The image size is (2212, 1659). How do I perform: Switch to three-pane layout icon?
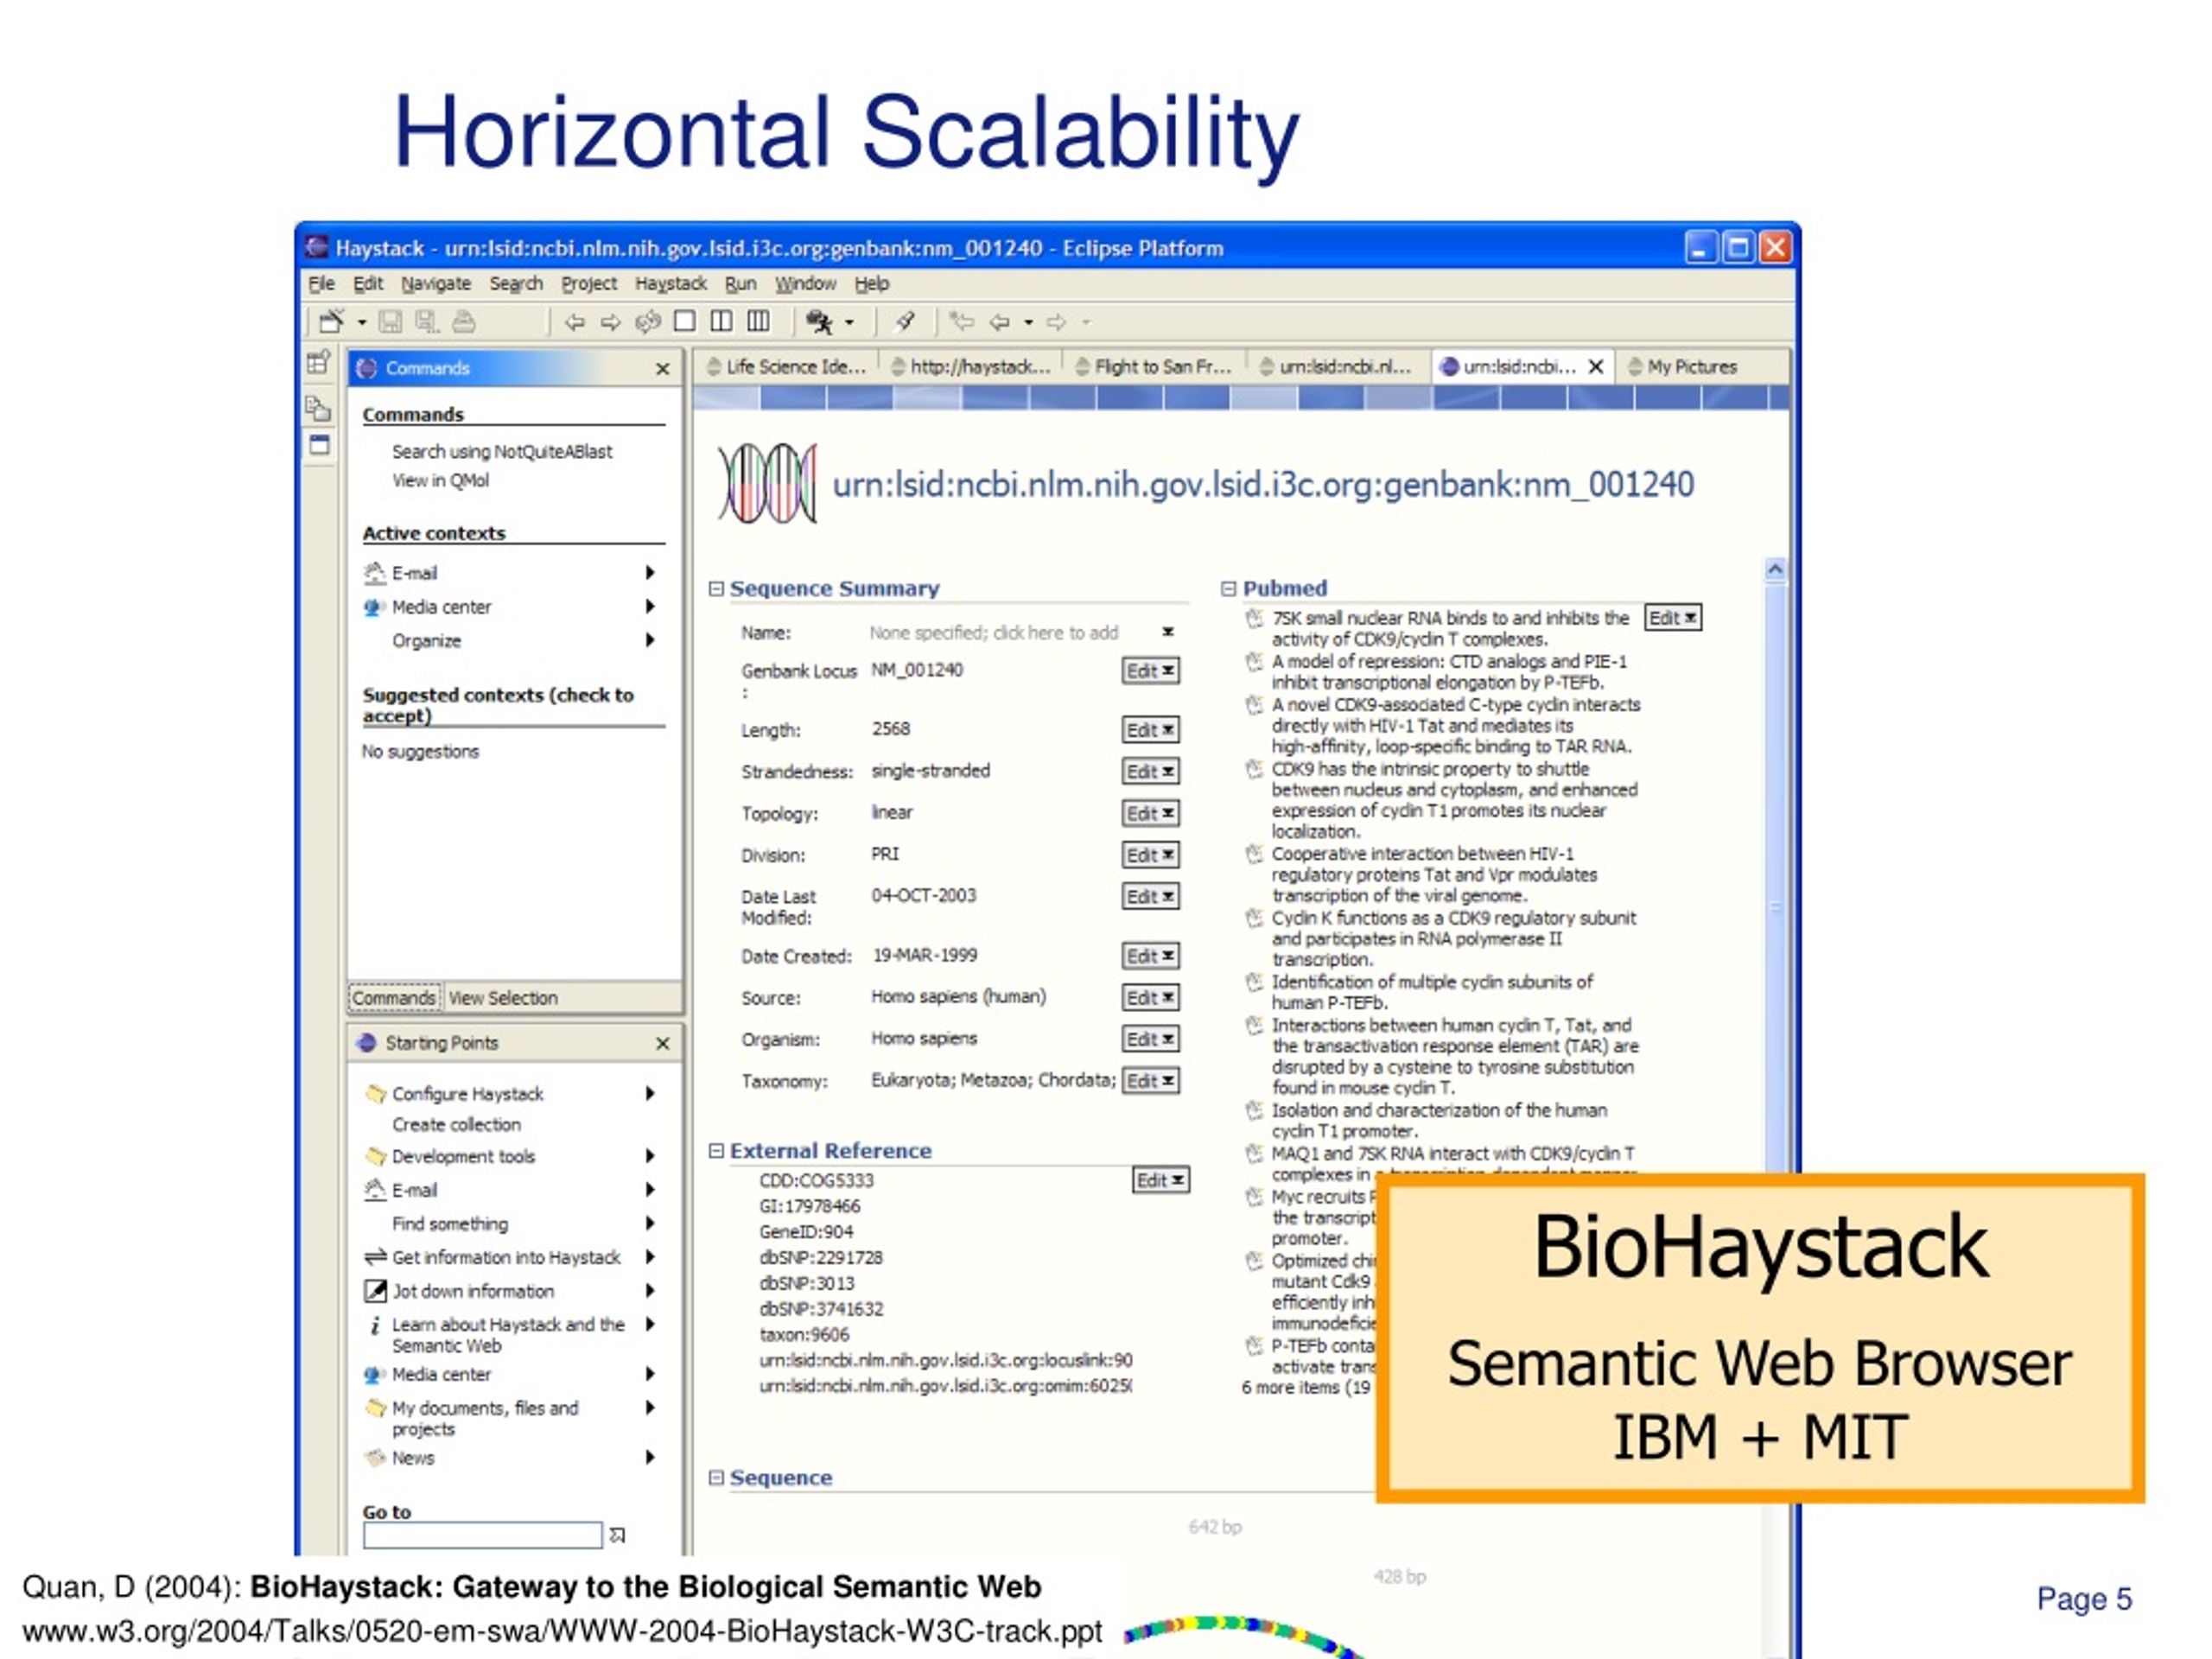coord(759,320)
